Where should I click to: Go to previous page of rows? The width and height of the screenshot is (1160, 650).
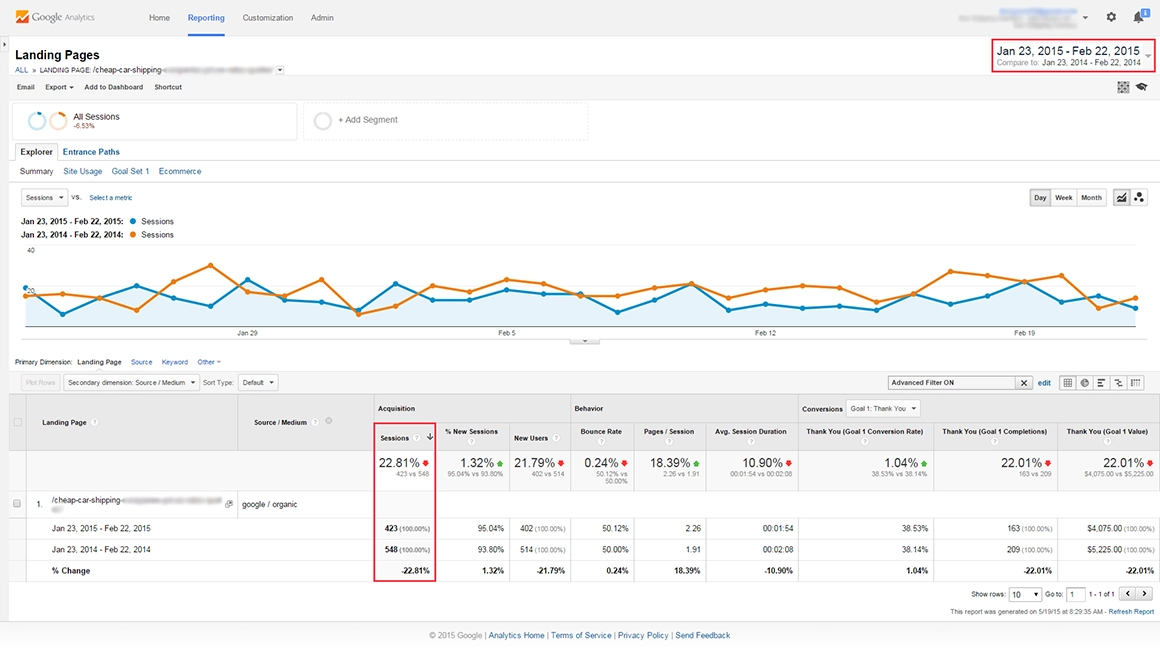[1127, 594]
